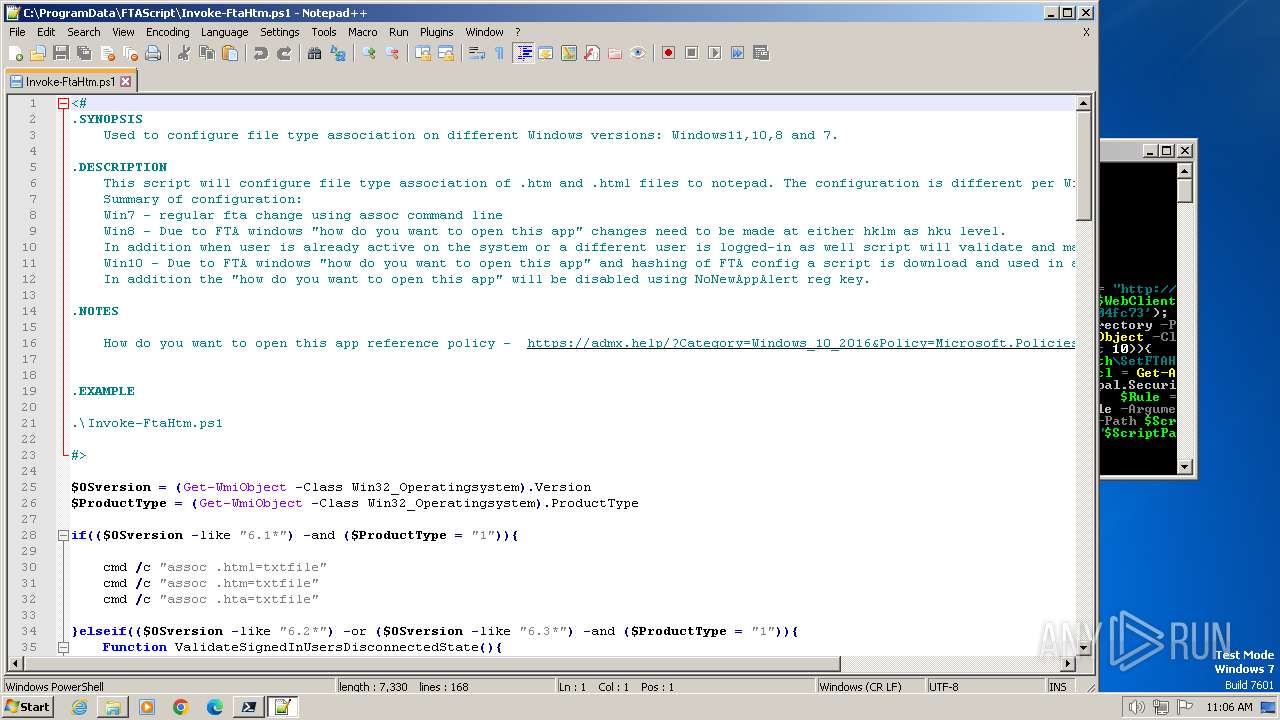The width and height of the screenshot is (1280, 720).
Task: Switch to PowerShell via the taskbar icon
Action: coord(248,707)
